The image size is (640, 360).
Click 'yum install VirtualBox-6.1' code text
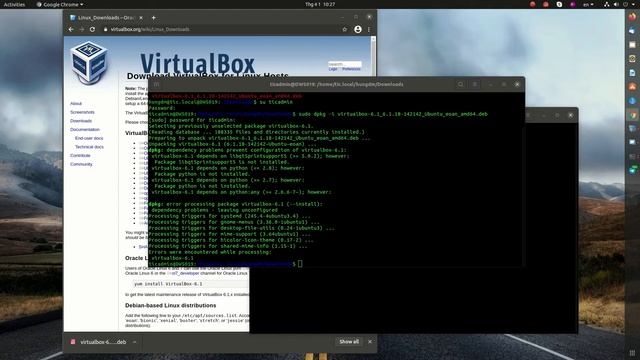point(168,284)
